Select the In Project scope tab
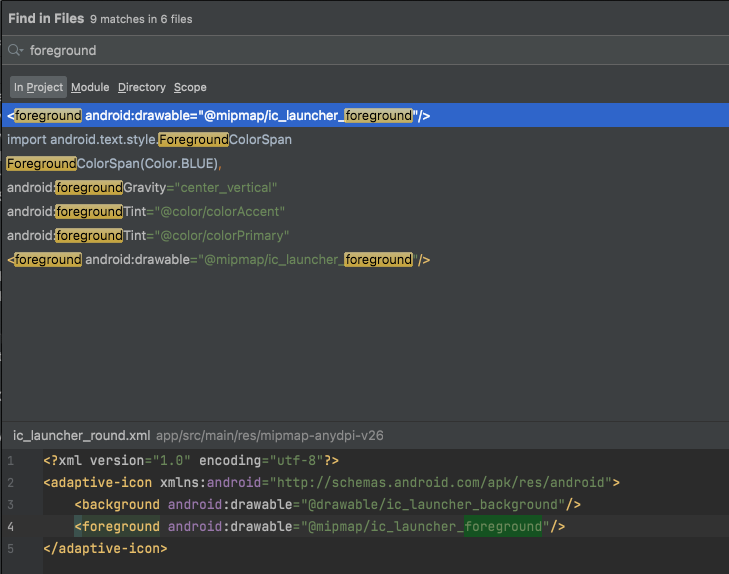Image resolution: width=729 pixels, height=574 pixels. click(38, 87)
